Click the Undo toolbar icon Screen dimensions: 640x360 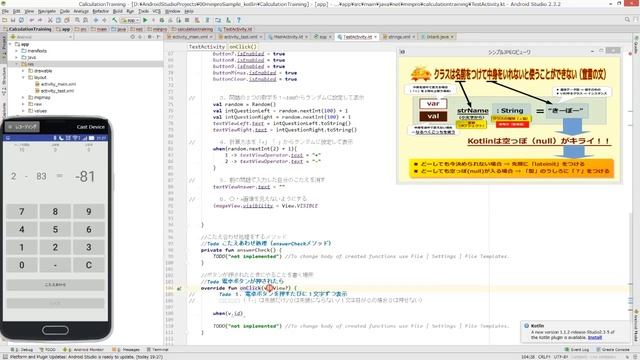click(x=31, y=20)
